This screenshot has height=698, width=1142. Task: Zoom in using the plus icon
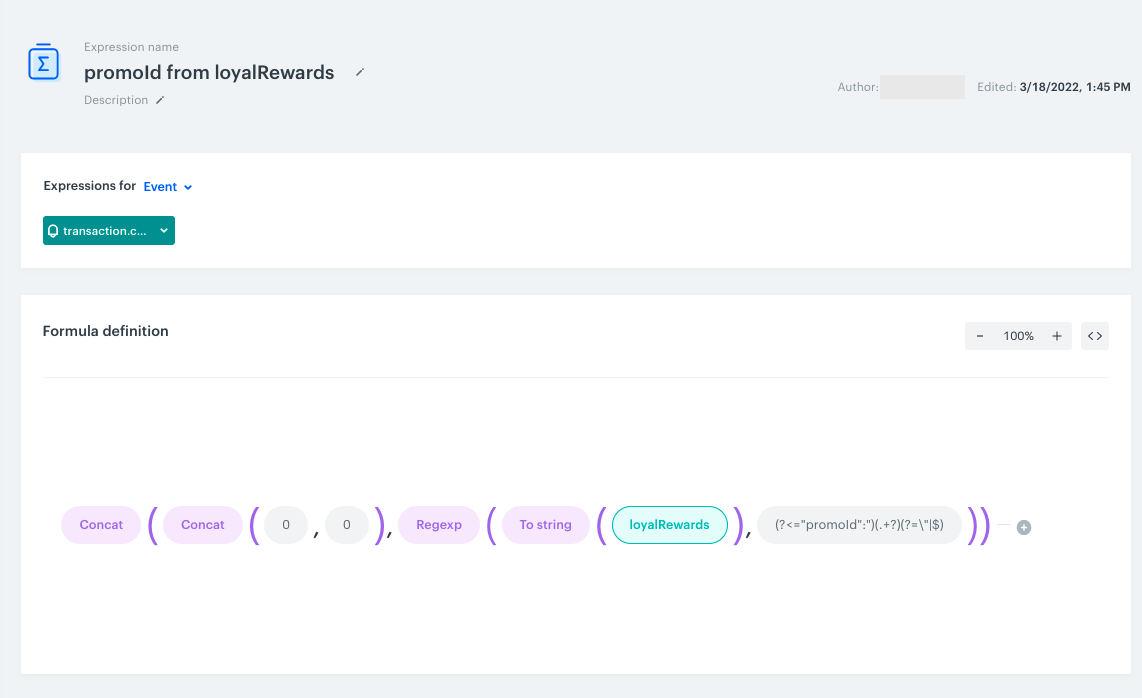coord(1056,335)
